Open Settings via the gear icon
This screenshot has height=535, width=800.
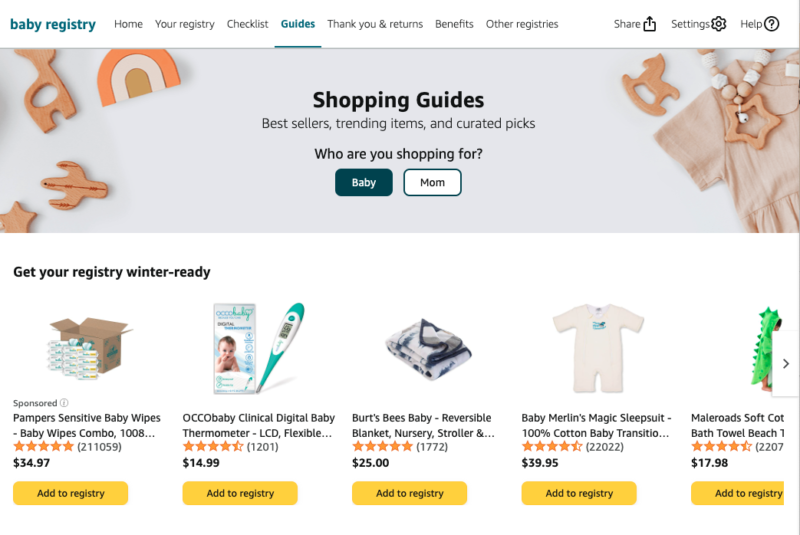coord(719,24)
